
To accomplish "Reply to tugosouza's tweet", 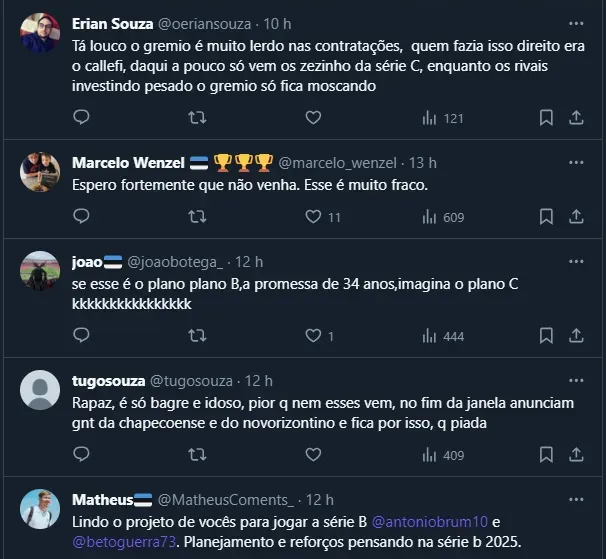I will [x=82, y=455].
